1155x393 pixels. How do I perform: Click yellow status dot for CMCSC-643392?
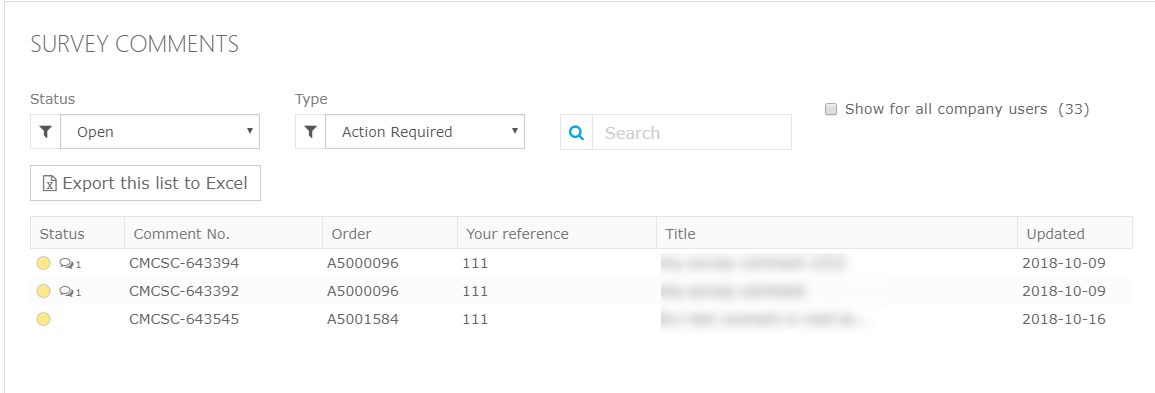tap(43, 291)
